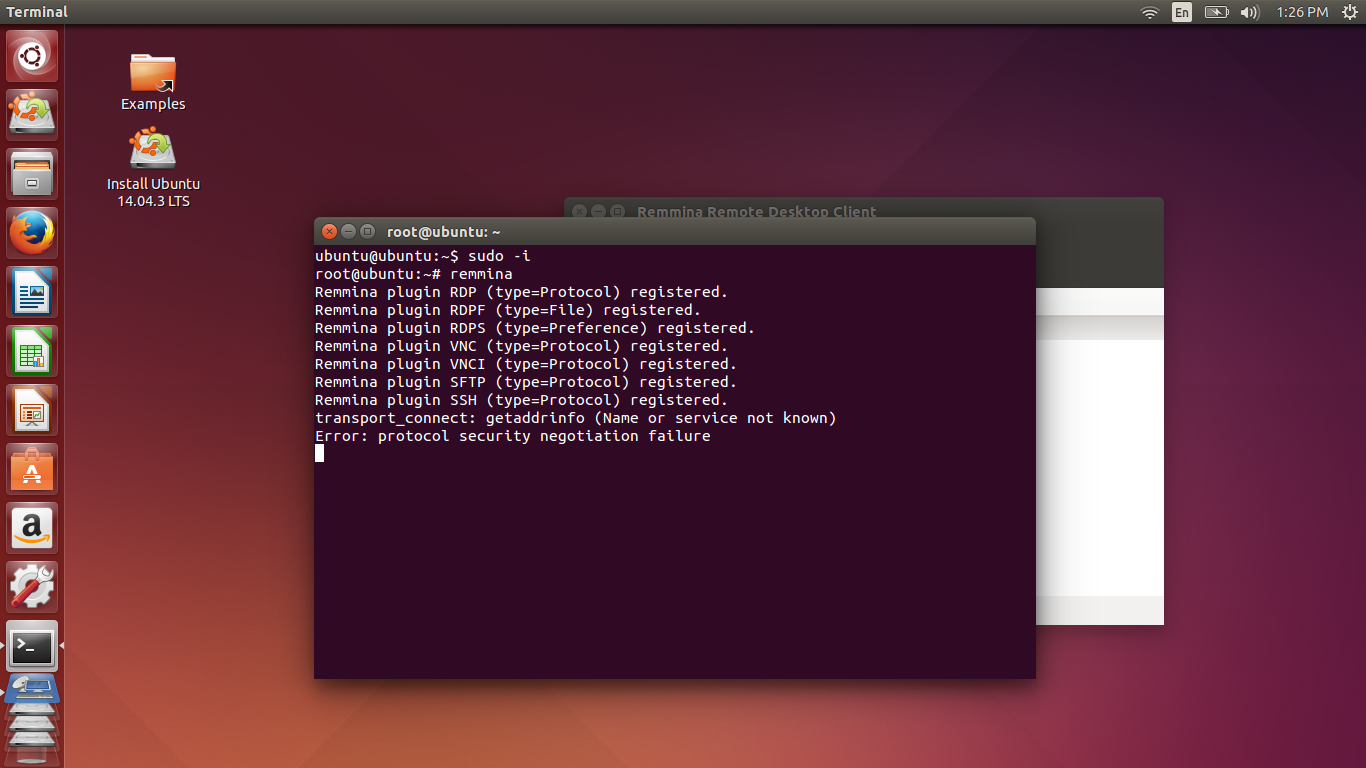Click the 'sudo -i' command line
The image size is (1366, 768).
click(423, 256)
